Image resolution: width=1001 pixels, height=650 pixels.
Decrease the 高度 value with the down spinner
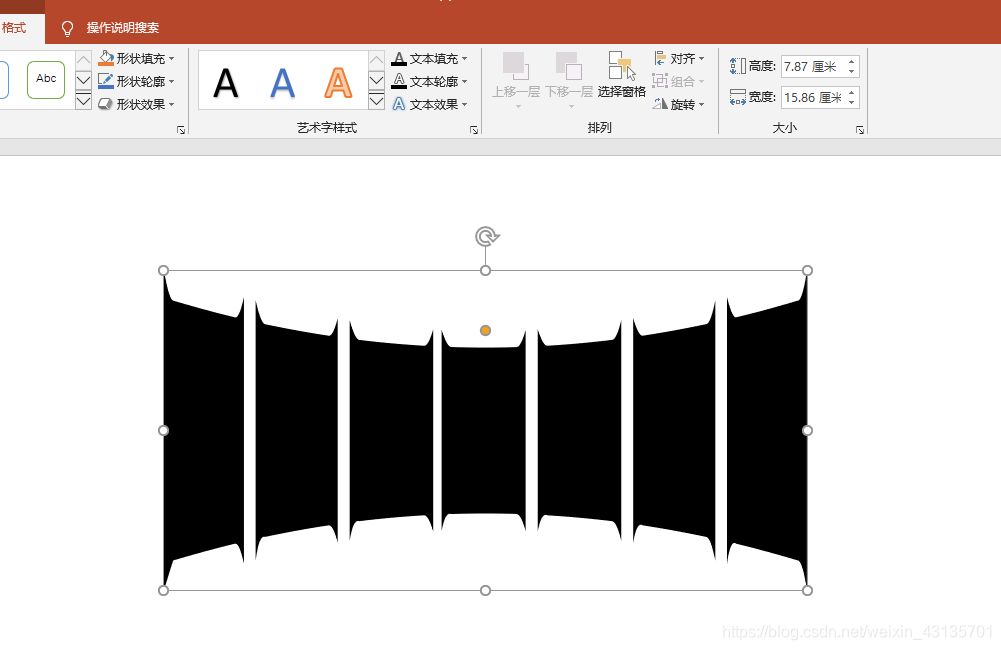pos(852,71)
